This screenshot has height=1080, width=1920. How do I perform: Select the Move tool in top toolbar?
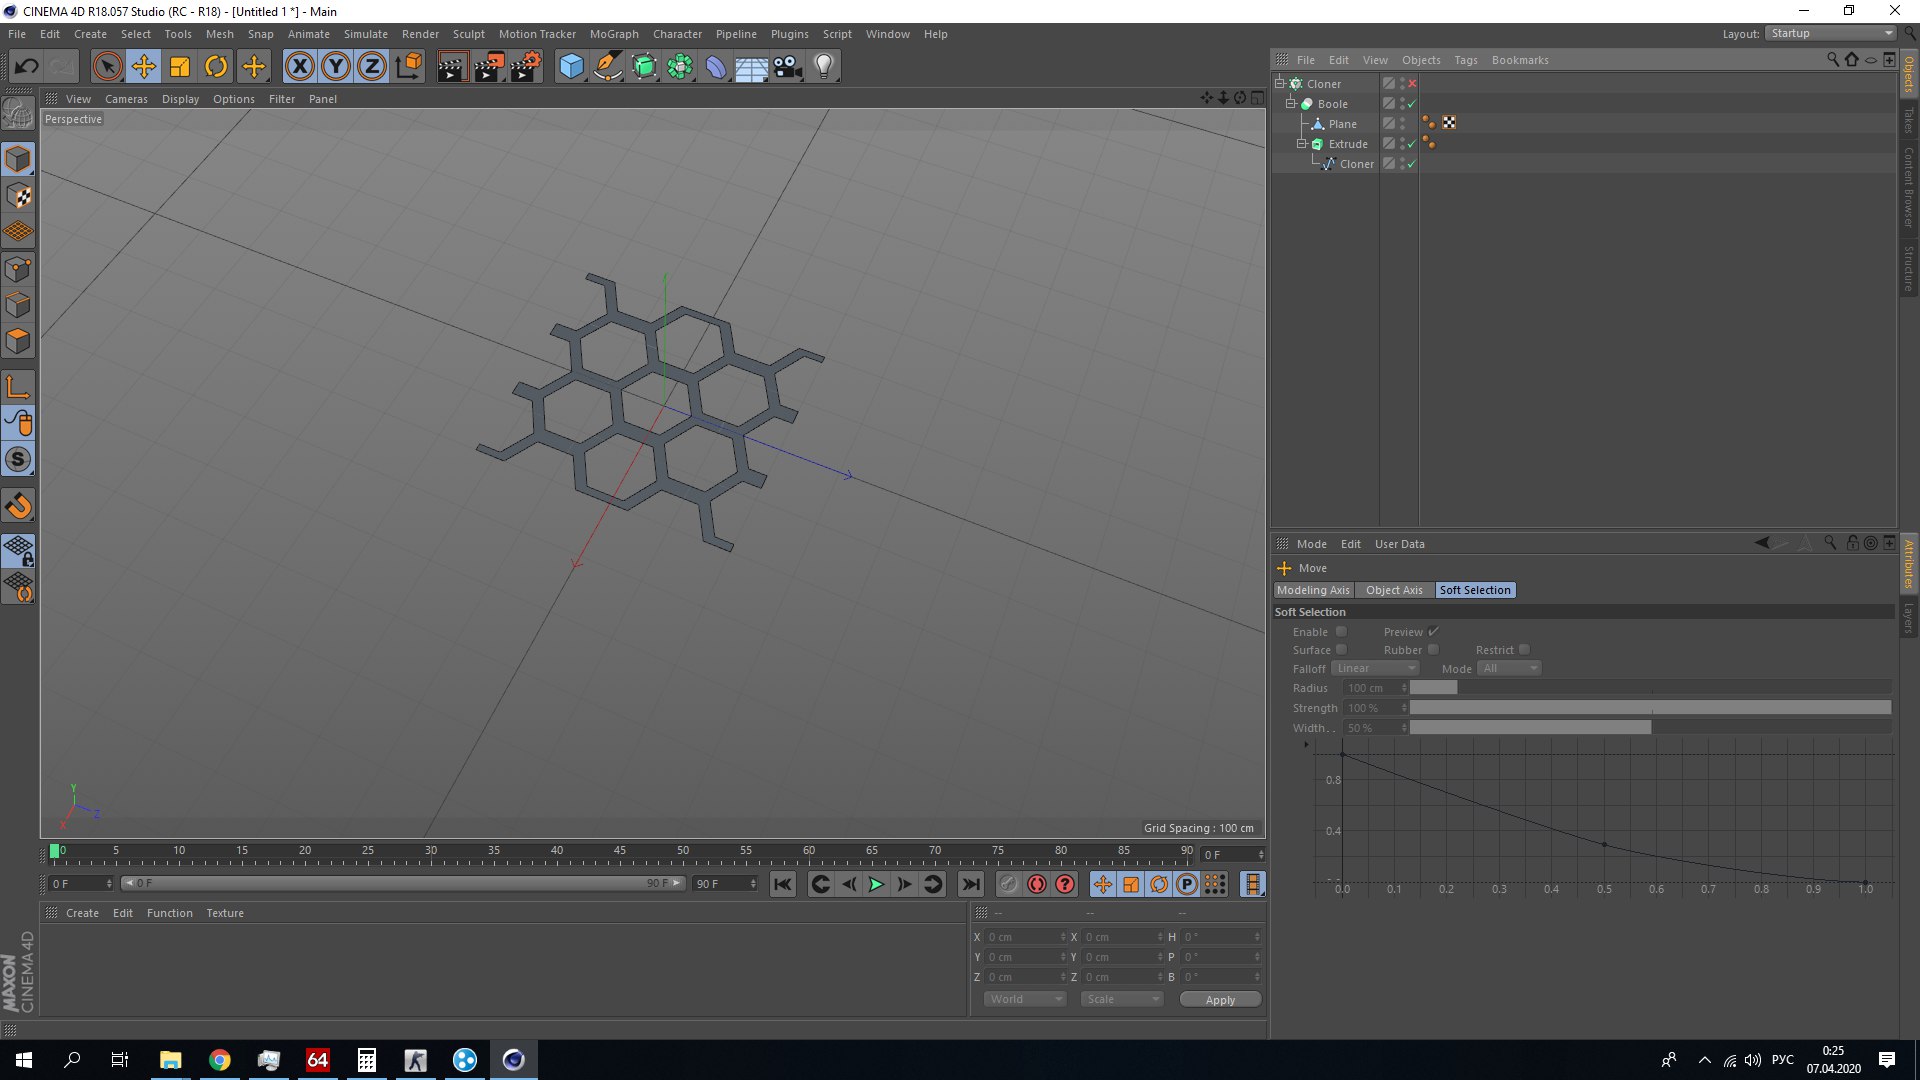click(x=143, y=67)
